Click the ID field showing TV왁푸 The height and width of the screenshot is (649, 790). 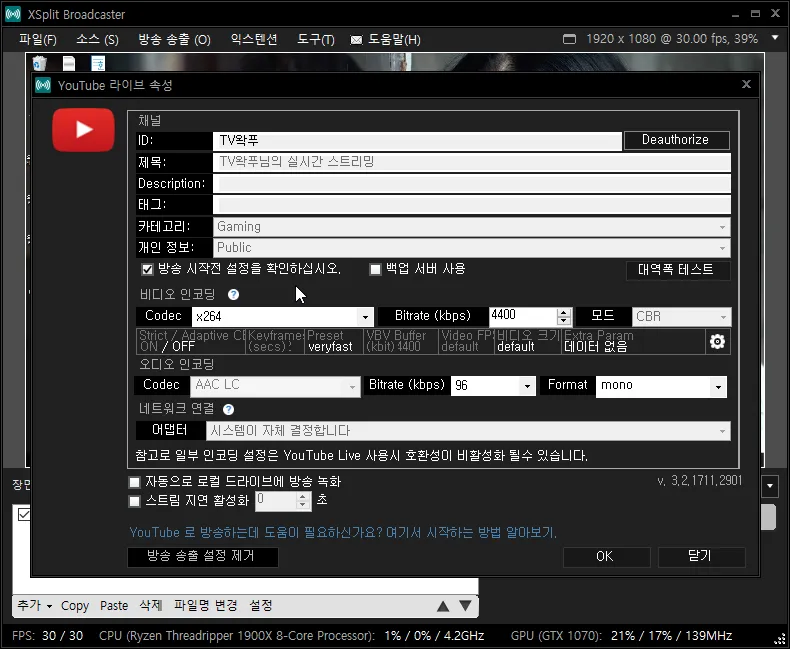417,141
